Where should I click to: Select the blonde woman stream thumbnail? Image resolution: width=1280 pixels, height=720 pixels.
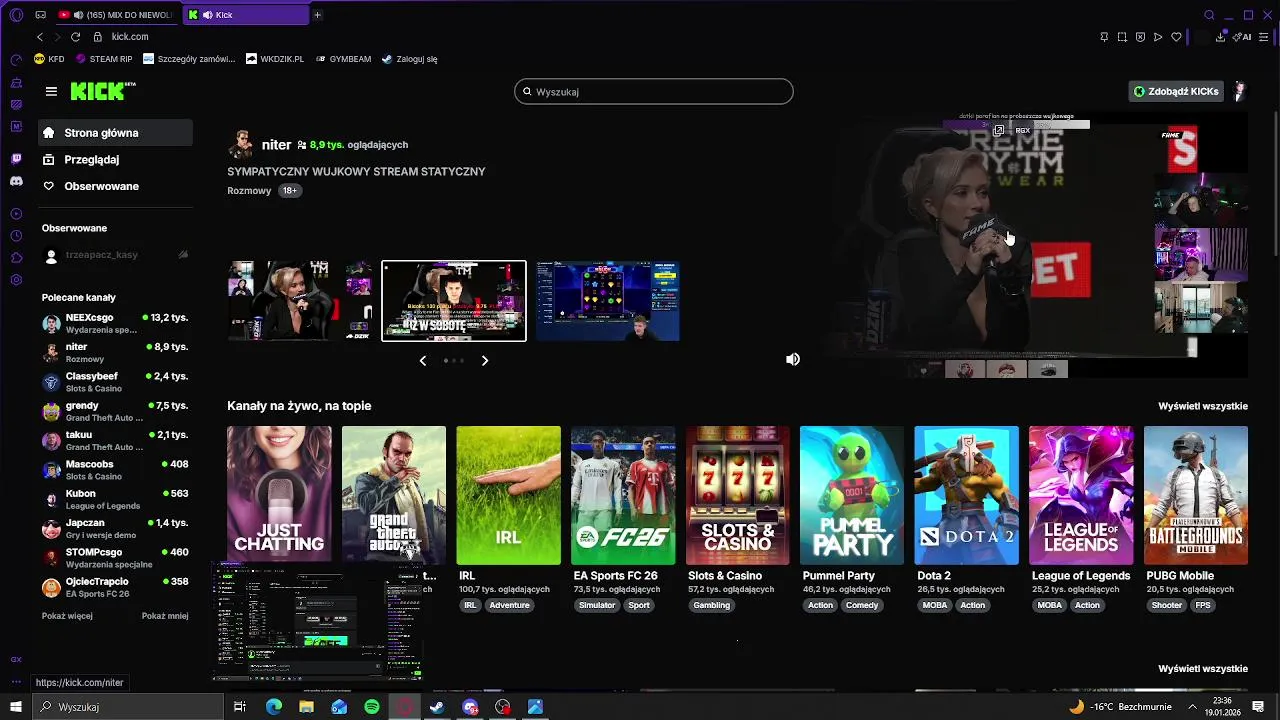[300, 301]
